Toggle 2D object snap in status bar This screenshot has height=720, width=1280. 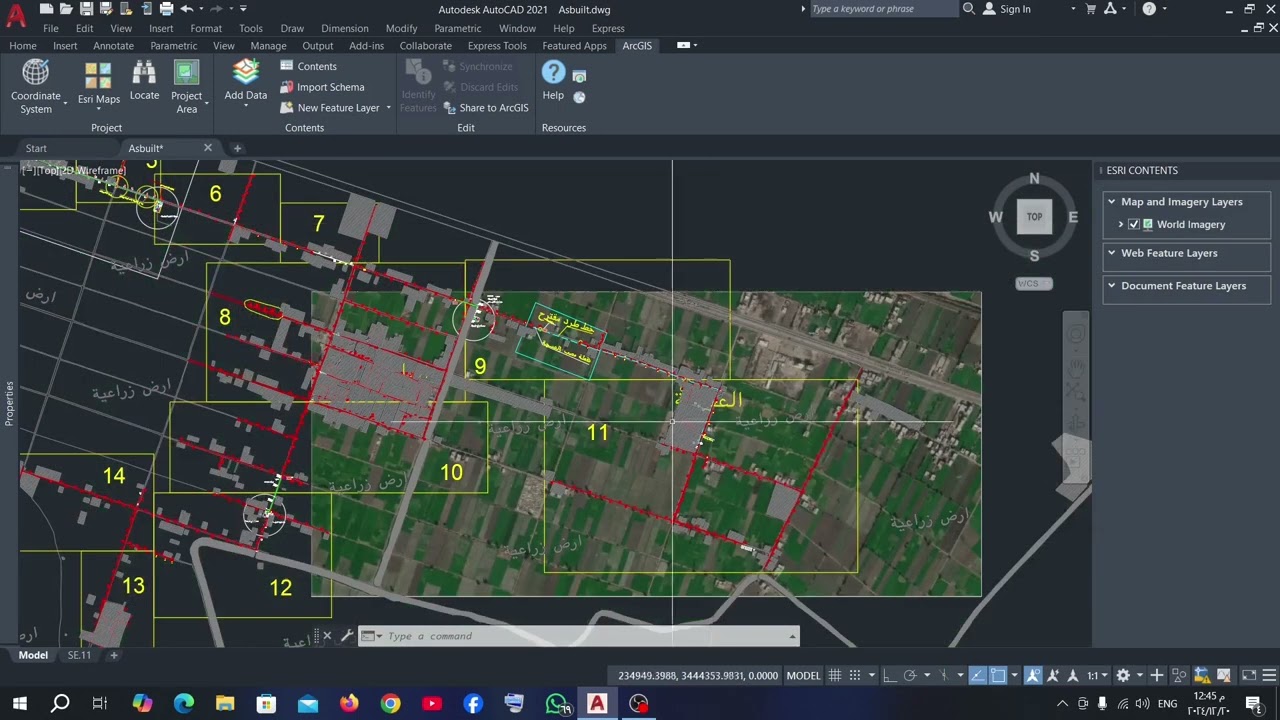coord(998,675)
